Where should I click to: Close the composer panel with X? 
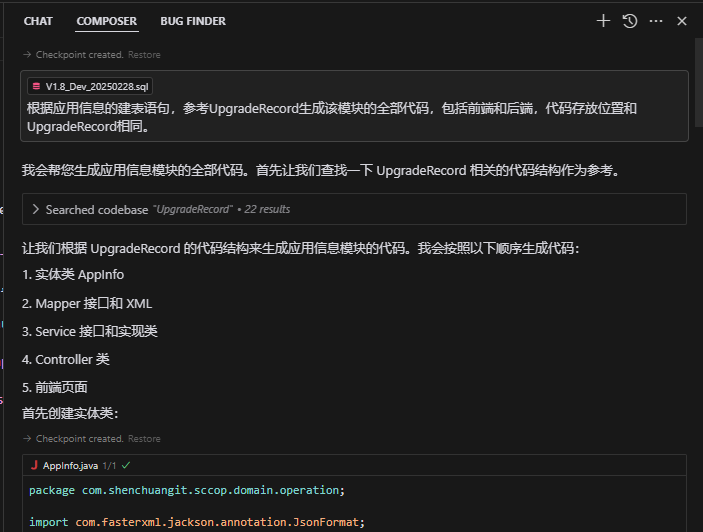[682, 21]
